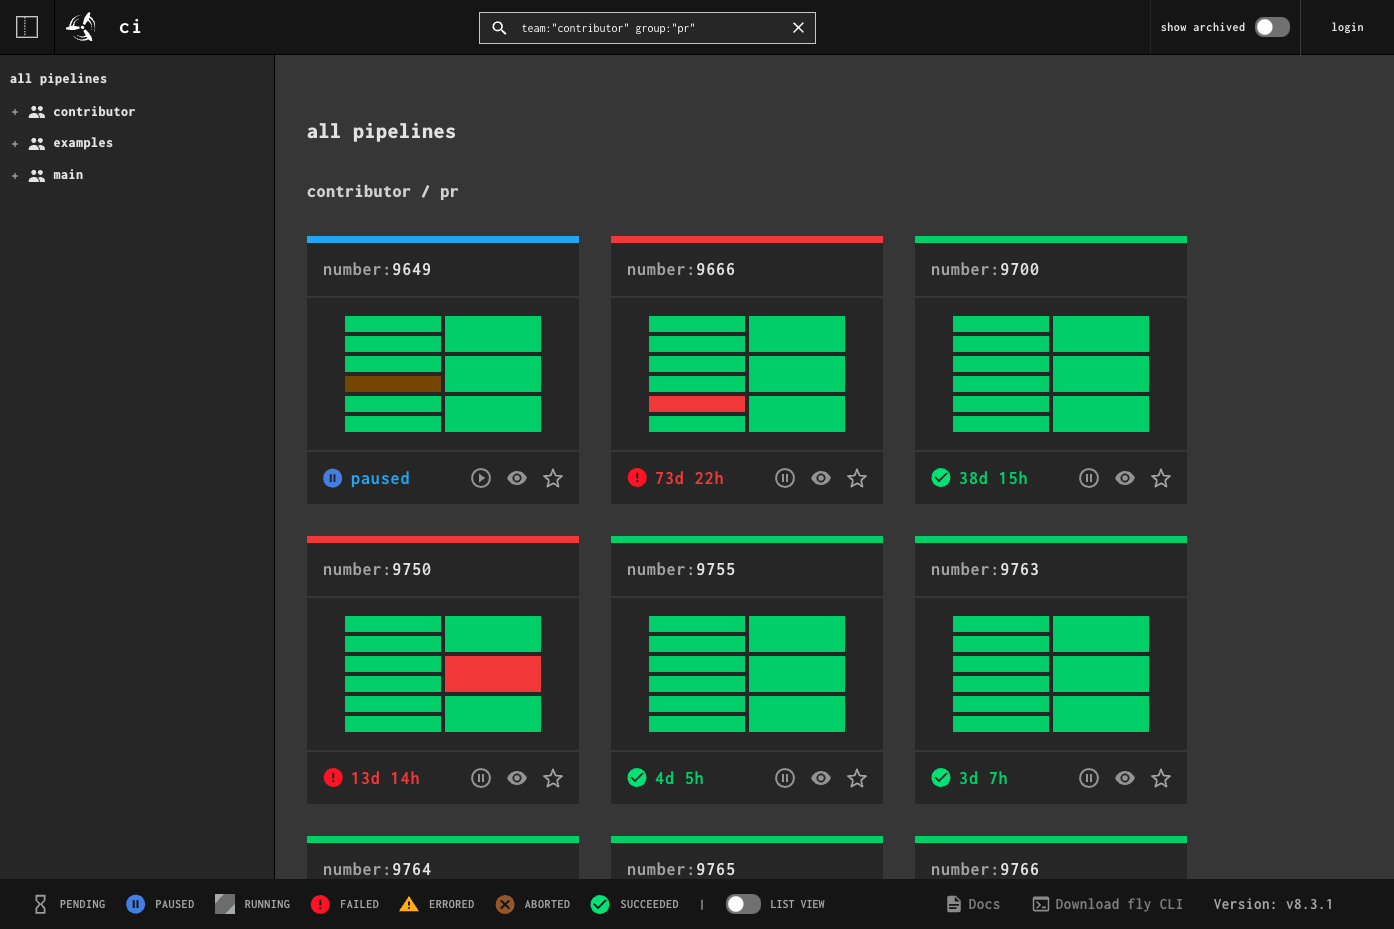Toggle visibility of pipeline number:9700
Viewport: 1394px width, 929px height.
click(x=1125, y=478)
